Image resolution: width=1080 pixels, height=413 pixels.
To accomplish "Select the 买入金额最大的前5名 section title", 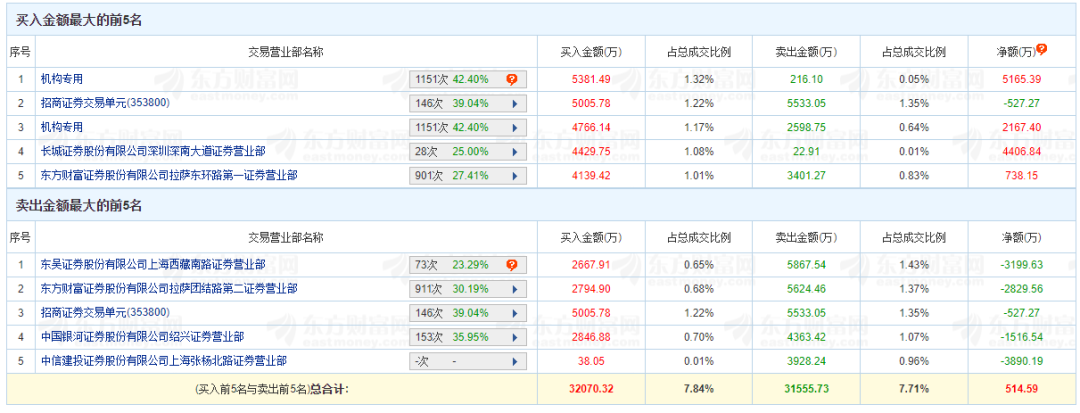I will point(79,21).
